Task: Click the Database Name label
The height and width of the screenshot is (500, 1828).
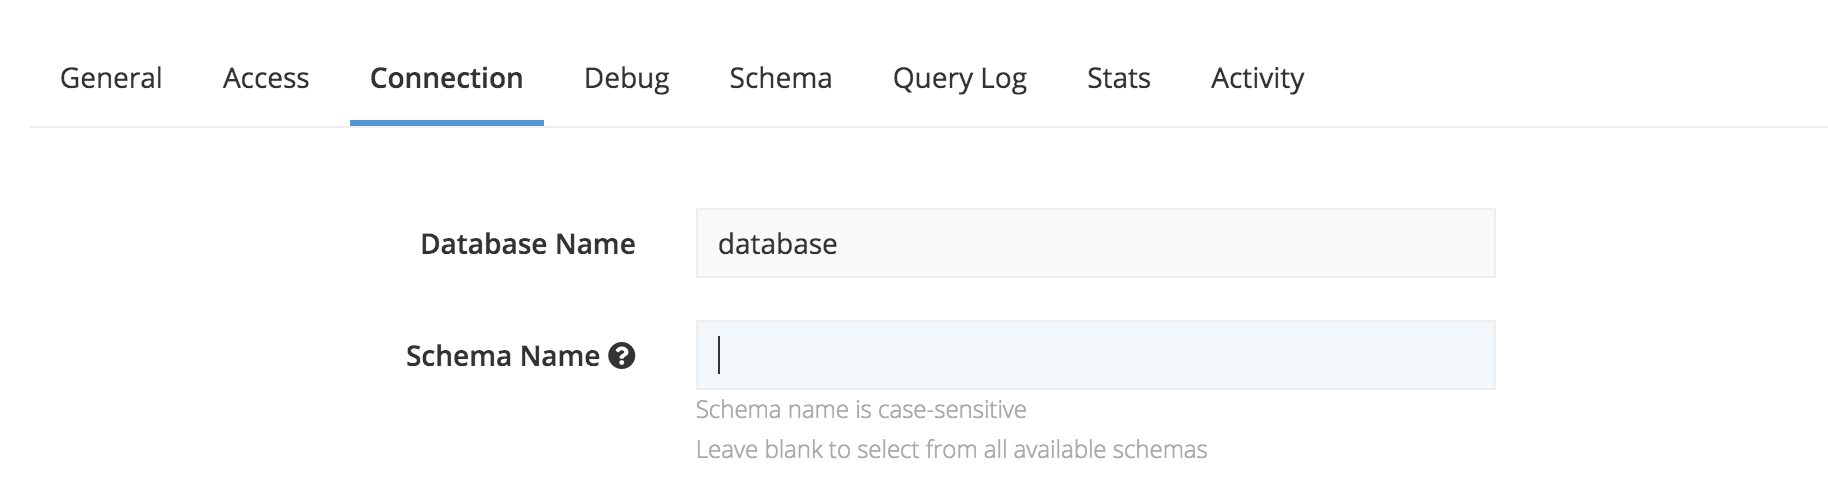Action: (x=528, y=244)
